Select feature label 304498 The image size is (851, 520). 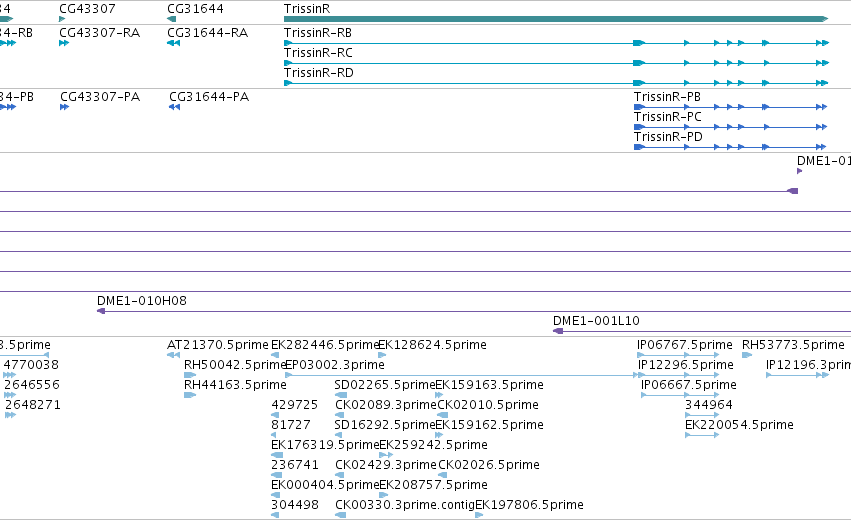pos(295,505)
